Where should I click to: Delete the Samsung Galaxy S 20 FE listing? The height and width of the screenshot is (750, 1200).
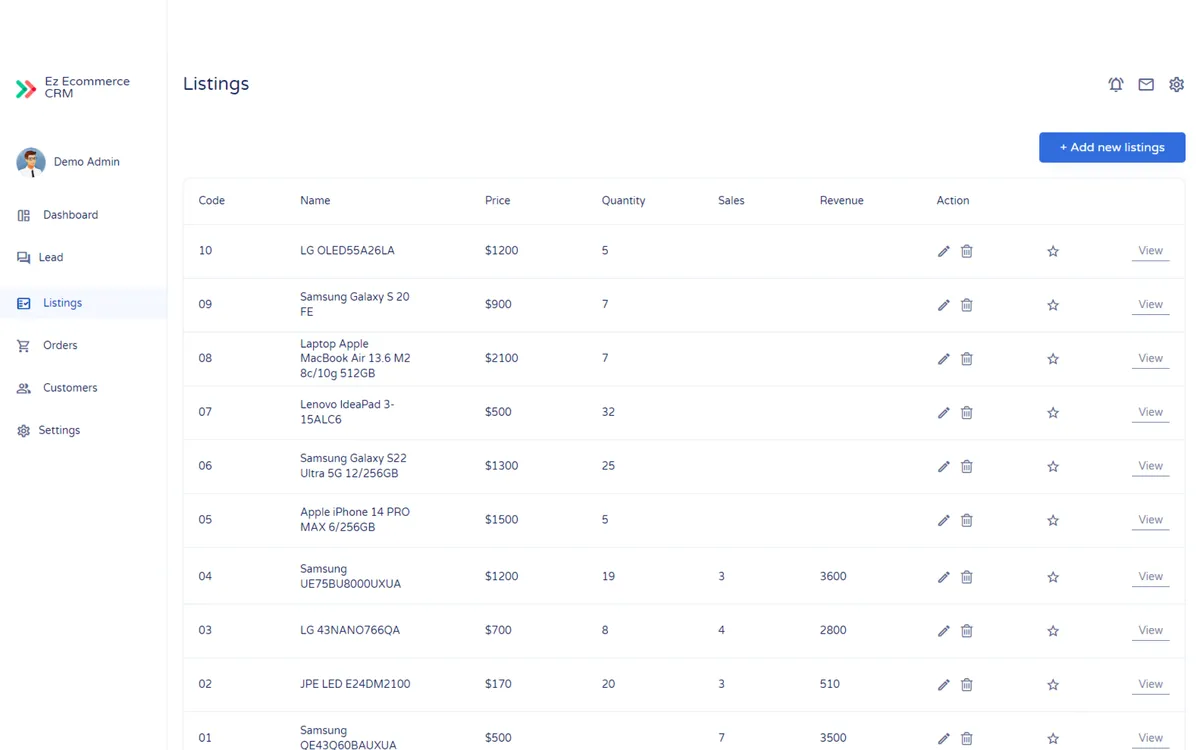point(967,305)
